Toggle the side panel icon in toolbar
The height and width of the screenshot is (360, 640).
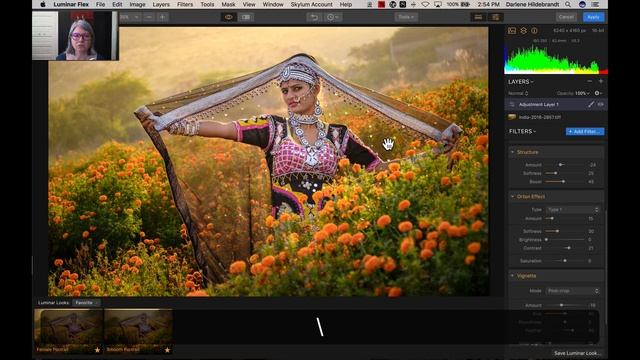496,17
